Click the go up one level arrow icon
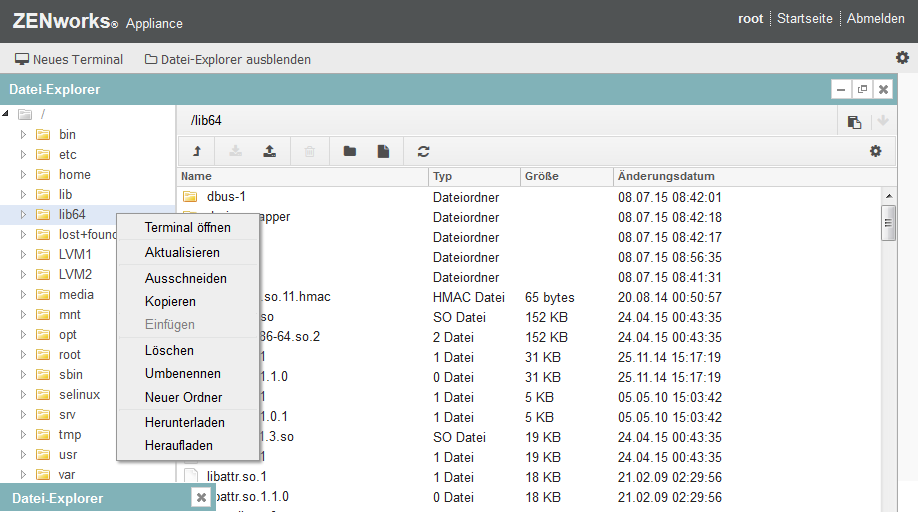This screenshot has height=512, width=918. (x=197, y=152)
